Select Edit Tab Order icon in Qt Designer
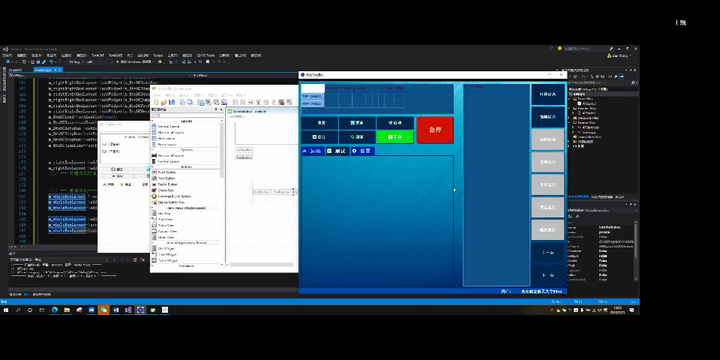This screenshot has height=360, width=720. point(224,102)
